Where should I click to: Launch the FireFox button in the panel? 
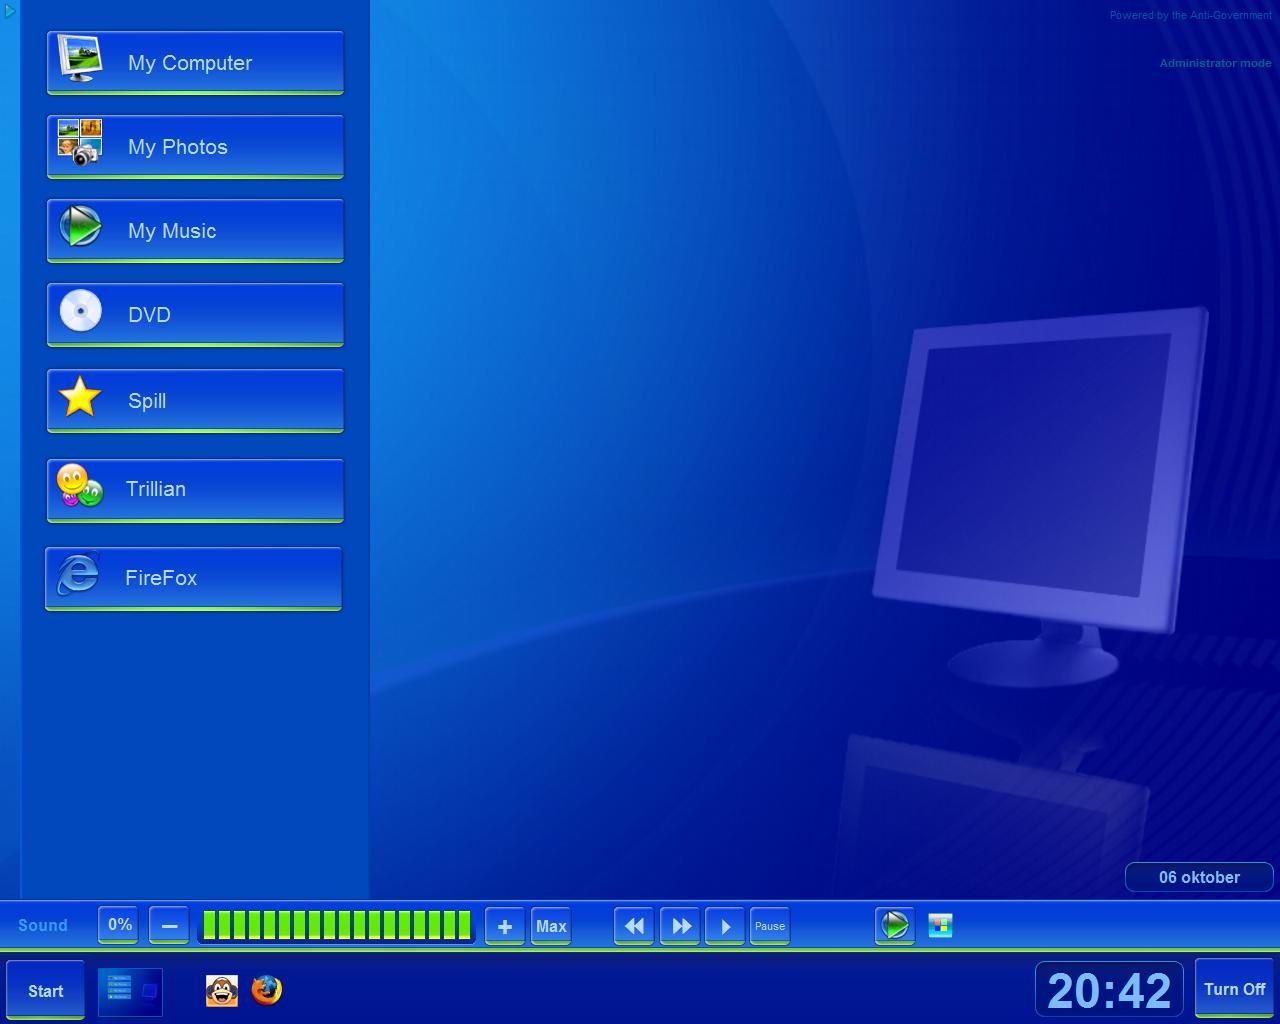click(x=193, y=578)
